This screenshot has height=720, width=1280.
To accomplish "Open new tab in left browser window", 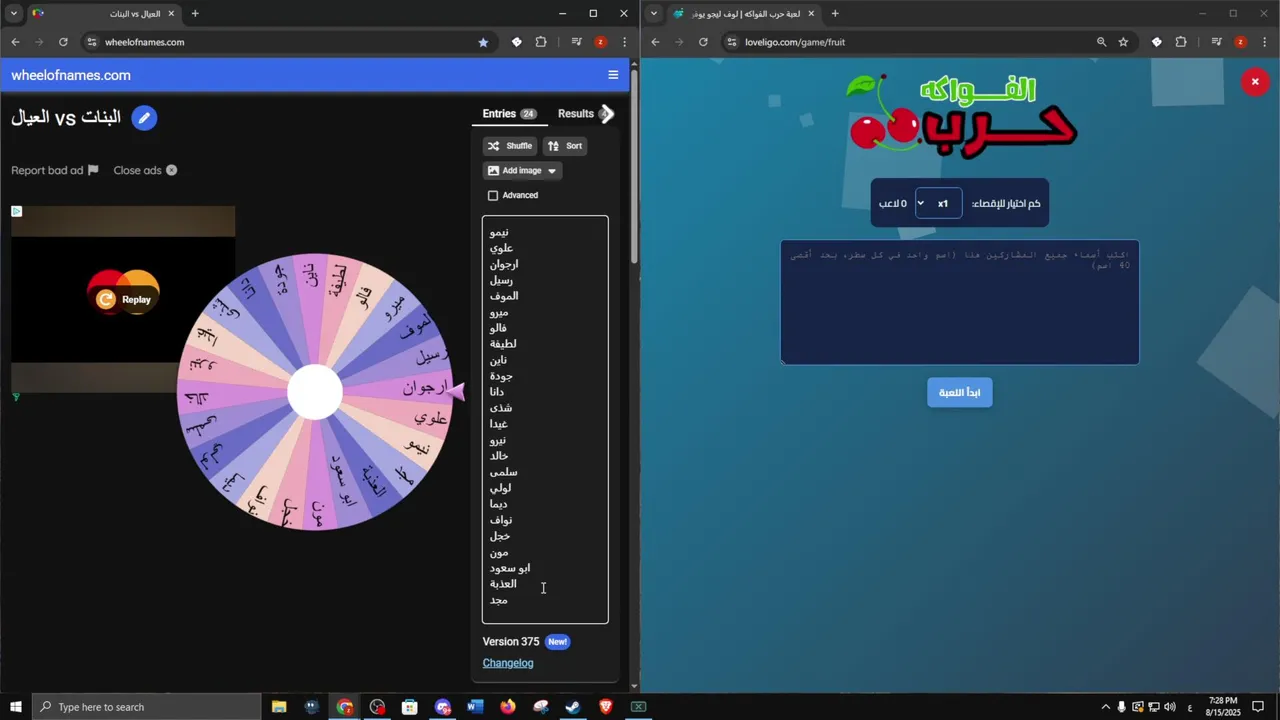I will 195,14.
